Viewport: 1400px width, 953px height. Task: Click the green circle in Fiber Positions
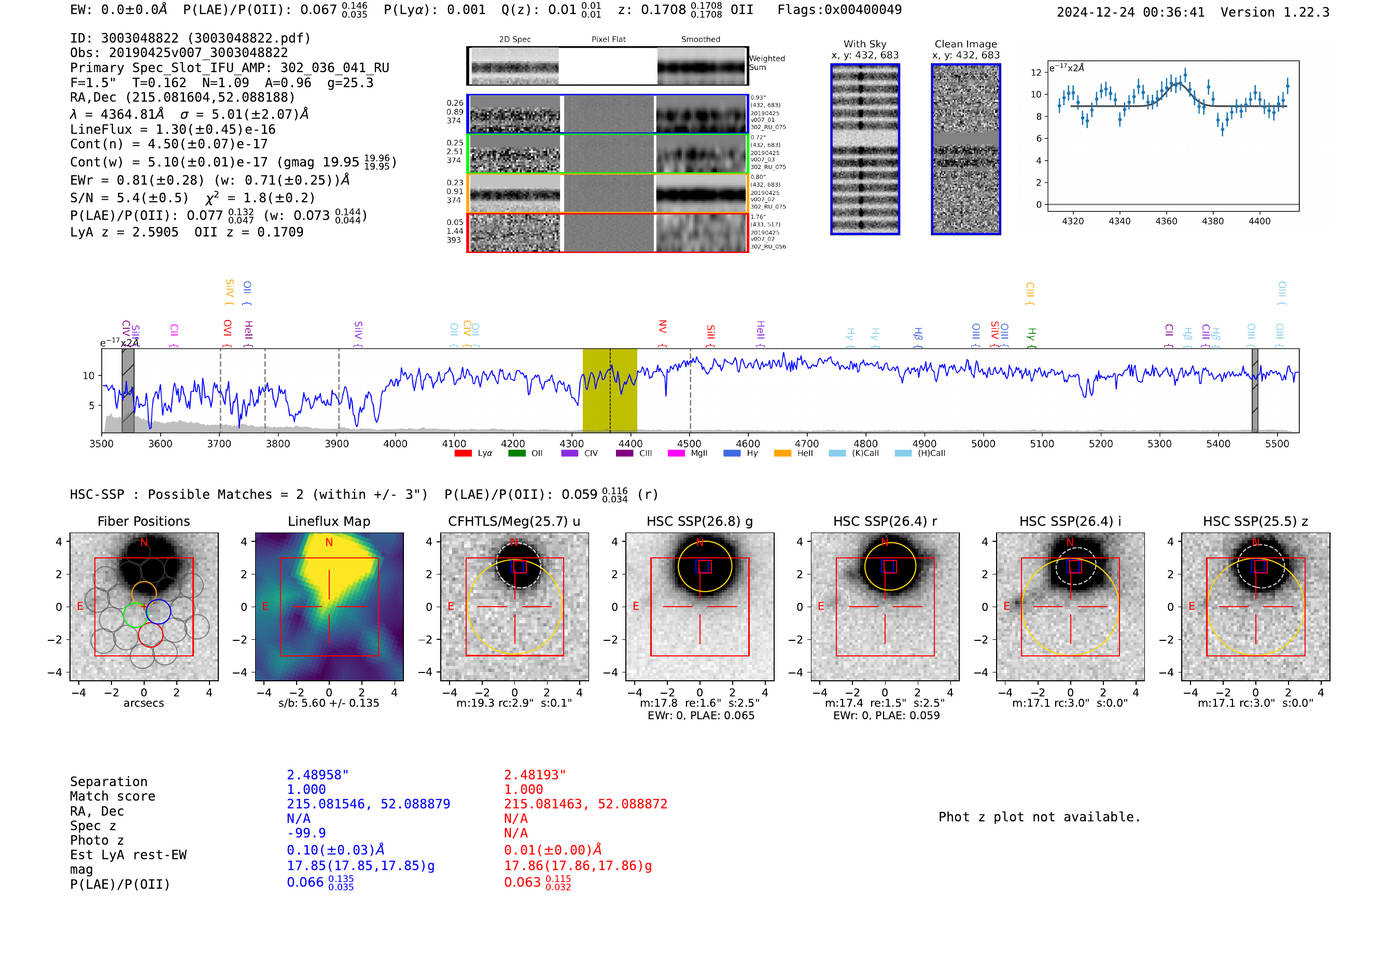135,615
